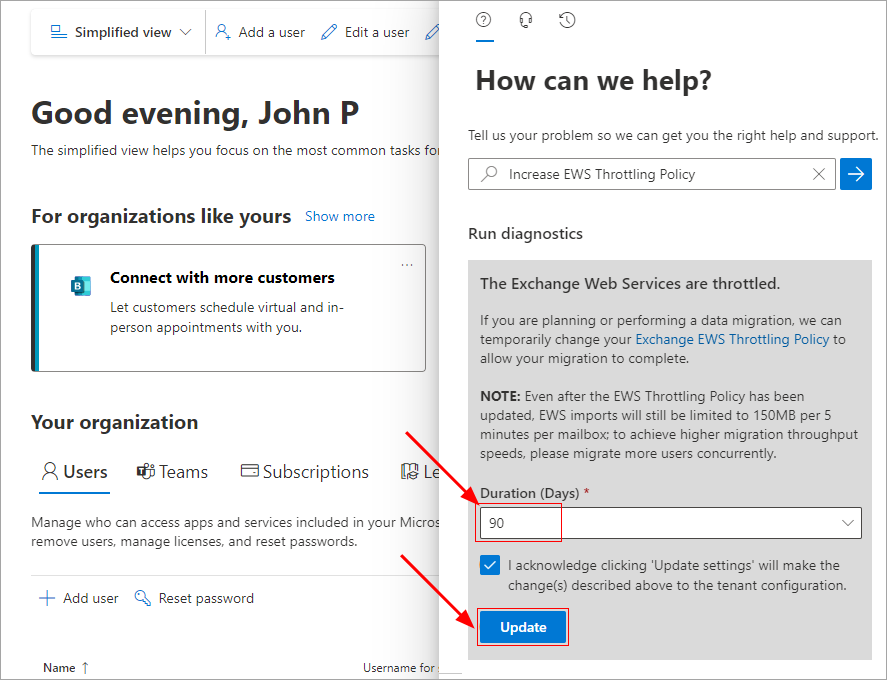The height and width of the screenshot is (680, 887).
Task: Toggle the acknowledge Update settings checkbox
Action: [x=490, y=565]
